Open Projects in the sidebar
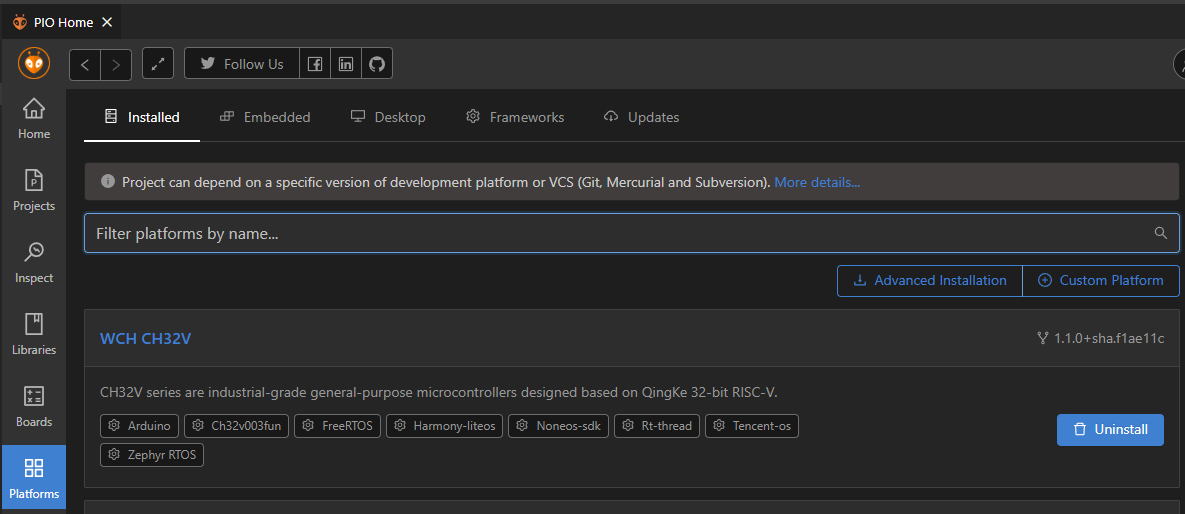 [x=33, y=190]
